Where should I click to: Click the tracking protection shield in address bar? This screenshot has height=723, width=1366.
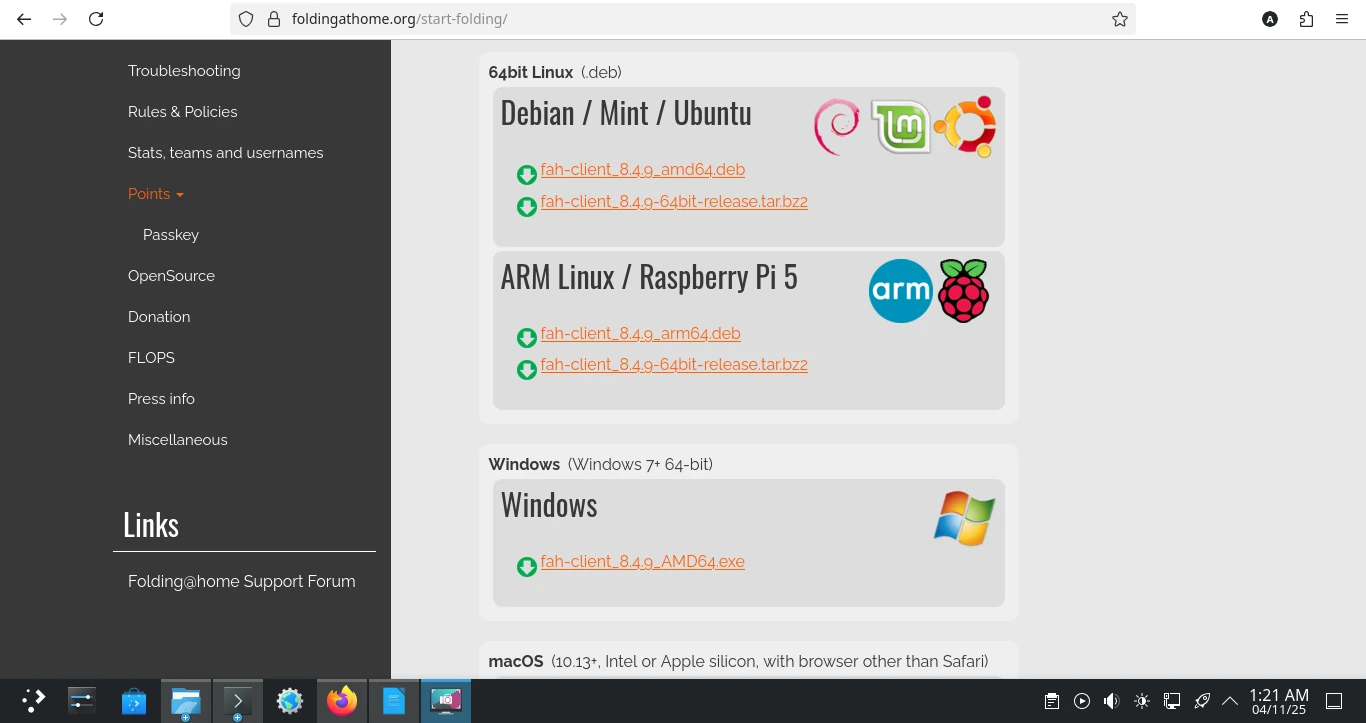tap(245, 18)
